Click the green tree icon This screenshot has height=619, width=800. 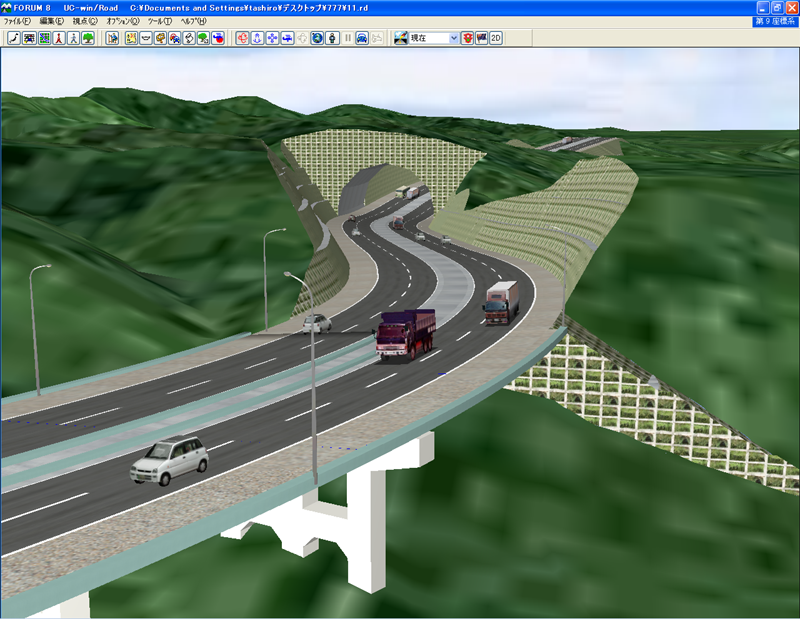pos(88,38)
